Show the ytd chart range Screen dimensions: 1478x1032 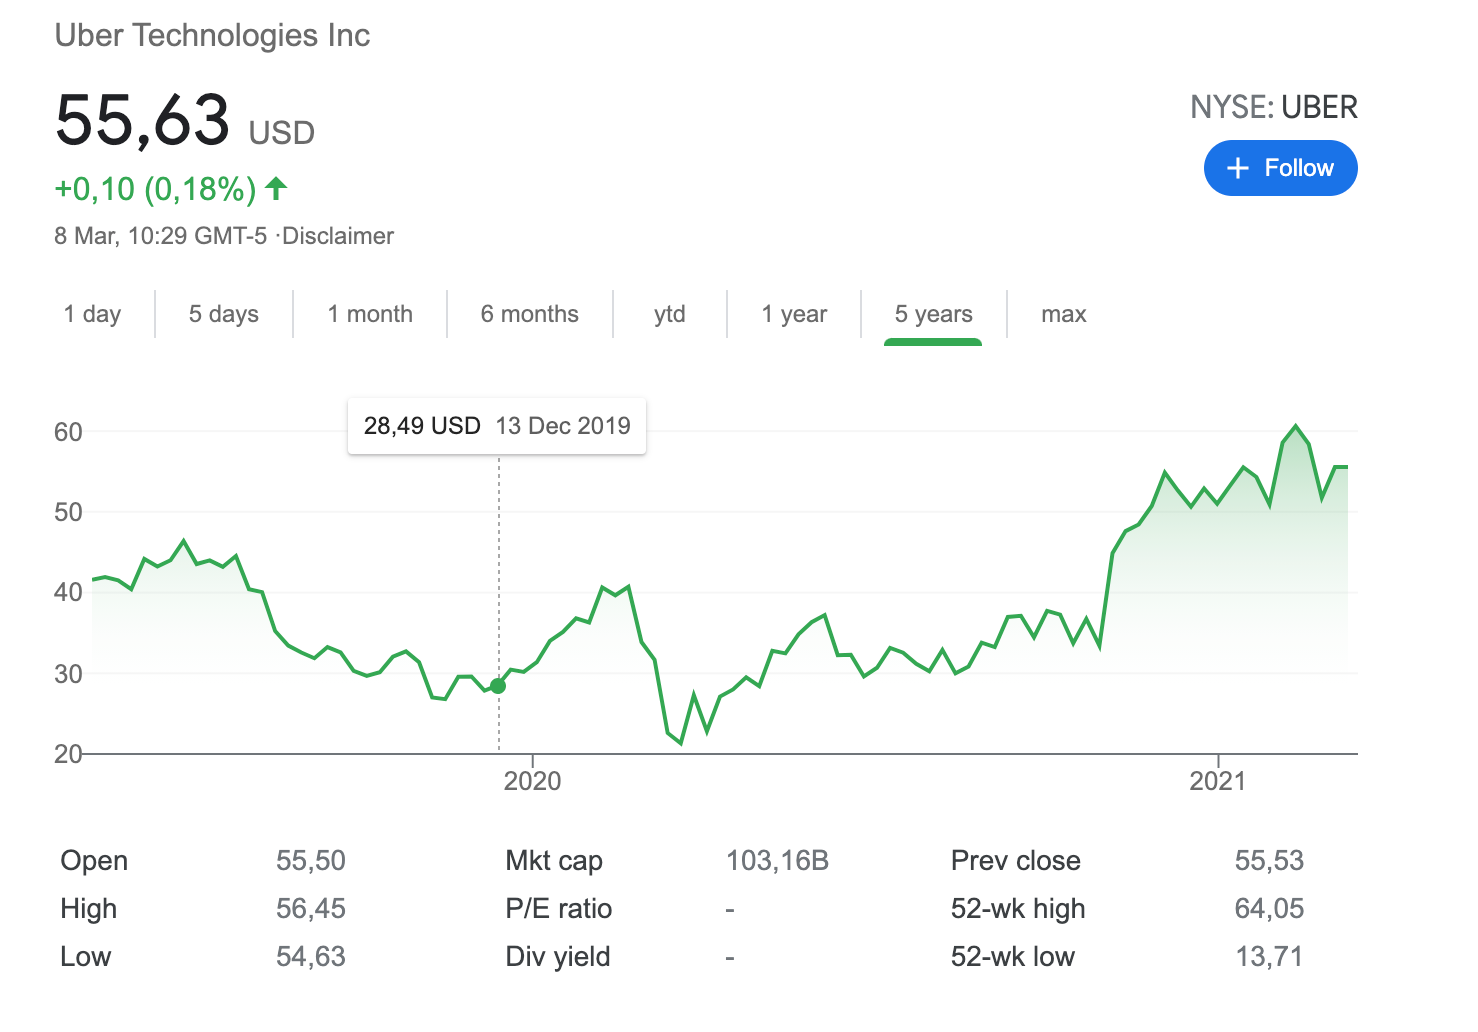pyautogui.click(x=670, y=314)
